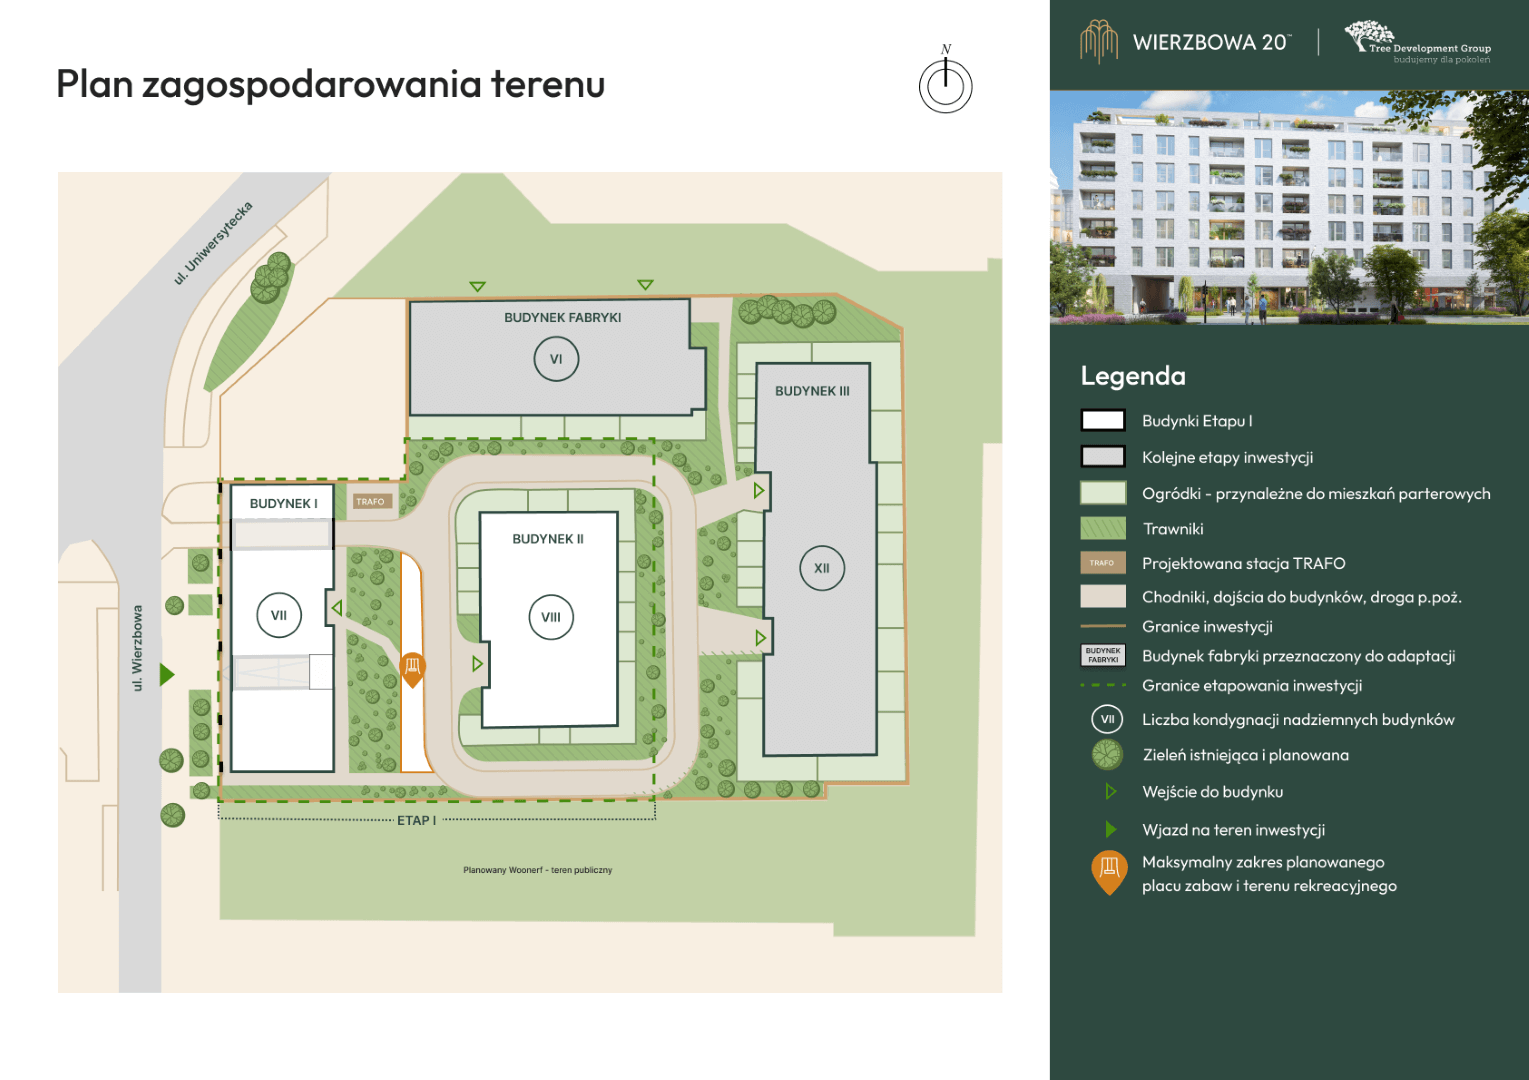The image size is (1529, 1080).
Task: Click the Budynki Etapu I white swatch
Action: pyautogui.click(x=1103, y=421)
